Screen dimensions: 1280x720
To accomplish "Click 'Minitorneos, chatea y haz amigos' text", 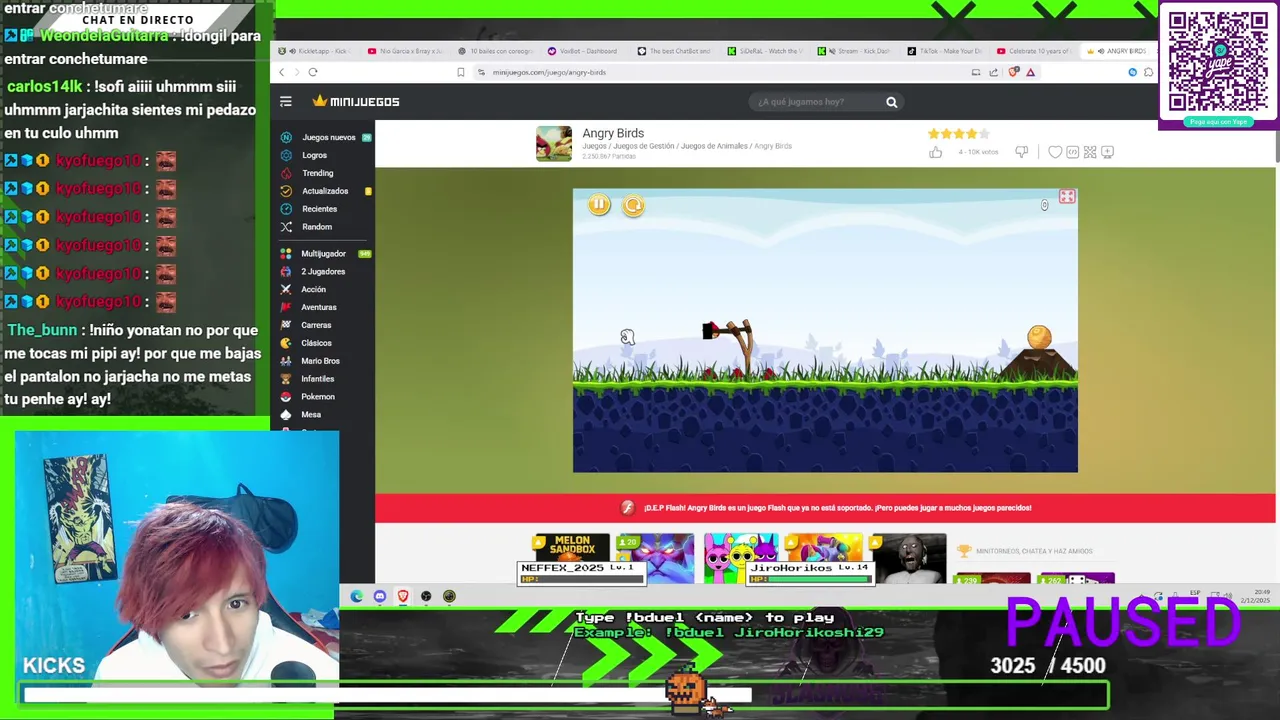I will 1034,551.
